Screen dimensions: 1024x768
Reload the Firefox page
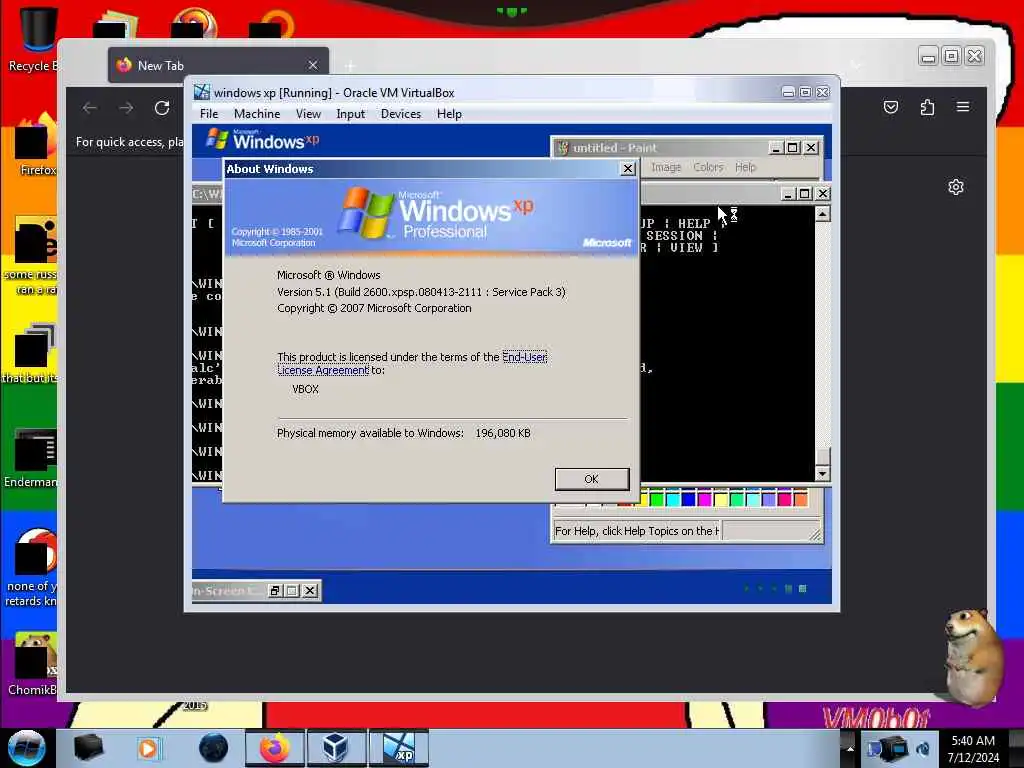click(x=162, y=108)
